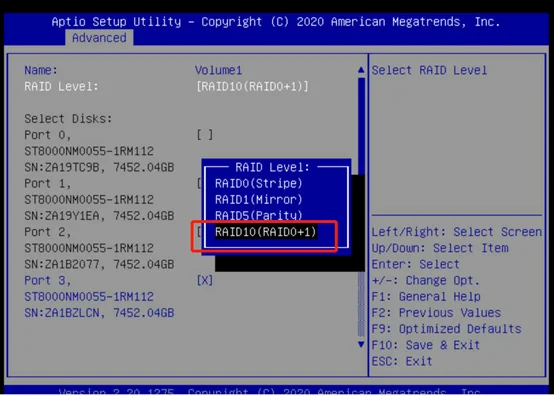The height and width of the screenshot is (396, 554).
Task: Click the Select Disks: heading
Action: pos(68,119)
